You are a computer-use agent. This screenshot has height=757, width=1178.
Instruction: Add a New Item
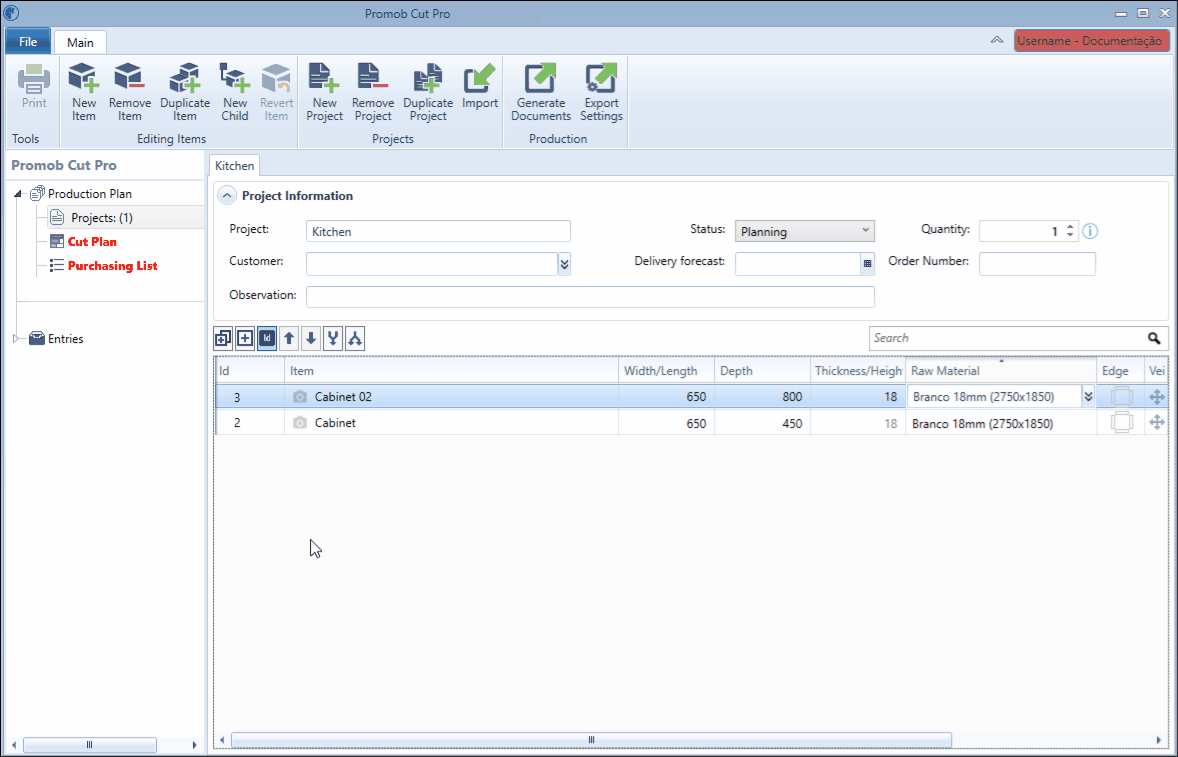click(83, 92)
